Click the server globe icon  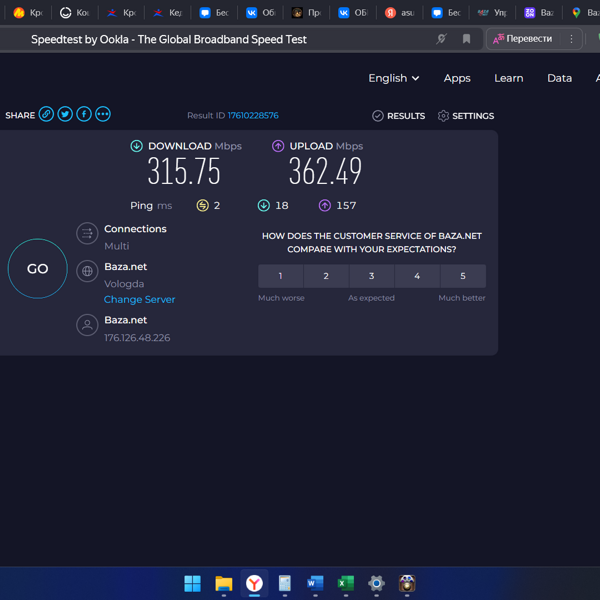(87, 271)
